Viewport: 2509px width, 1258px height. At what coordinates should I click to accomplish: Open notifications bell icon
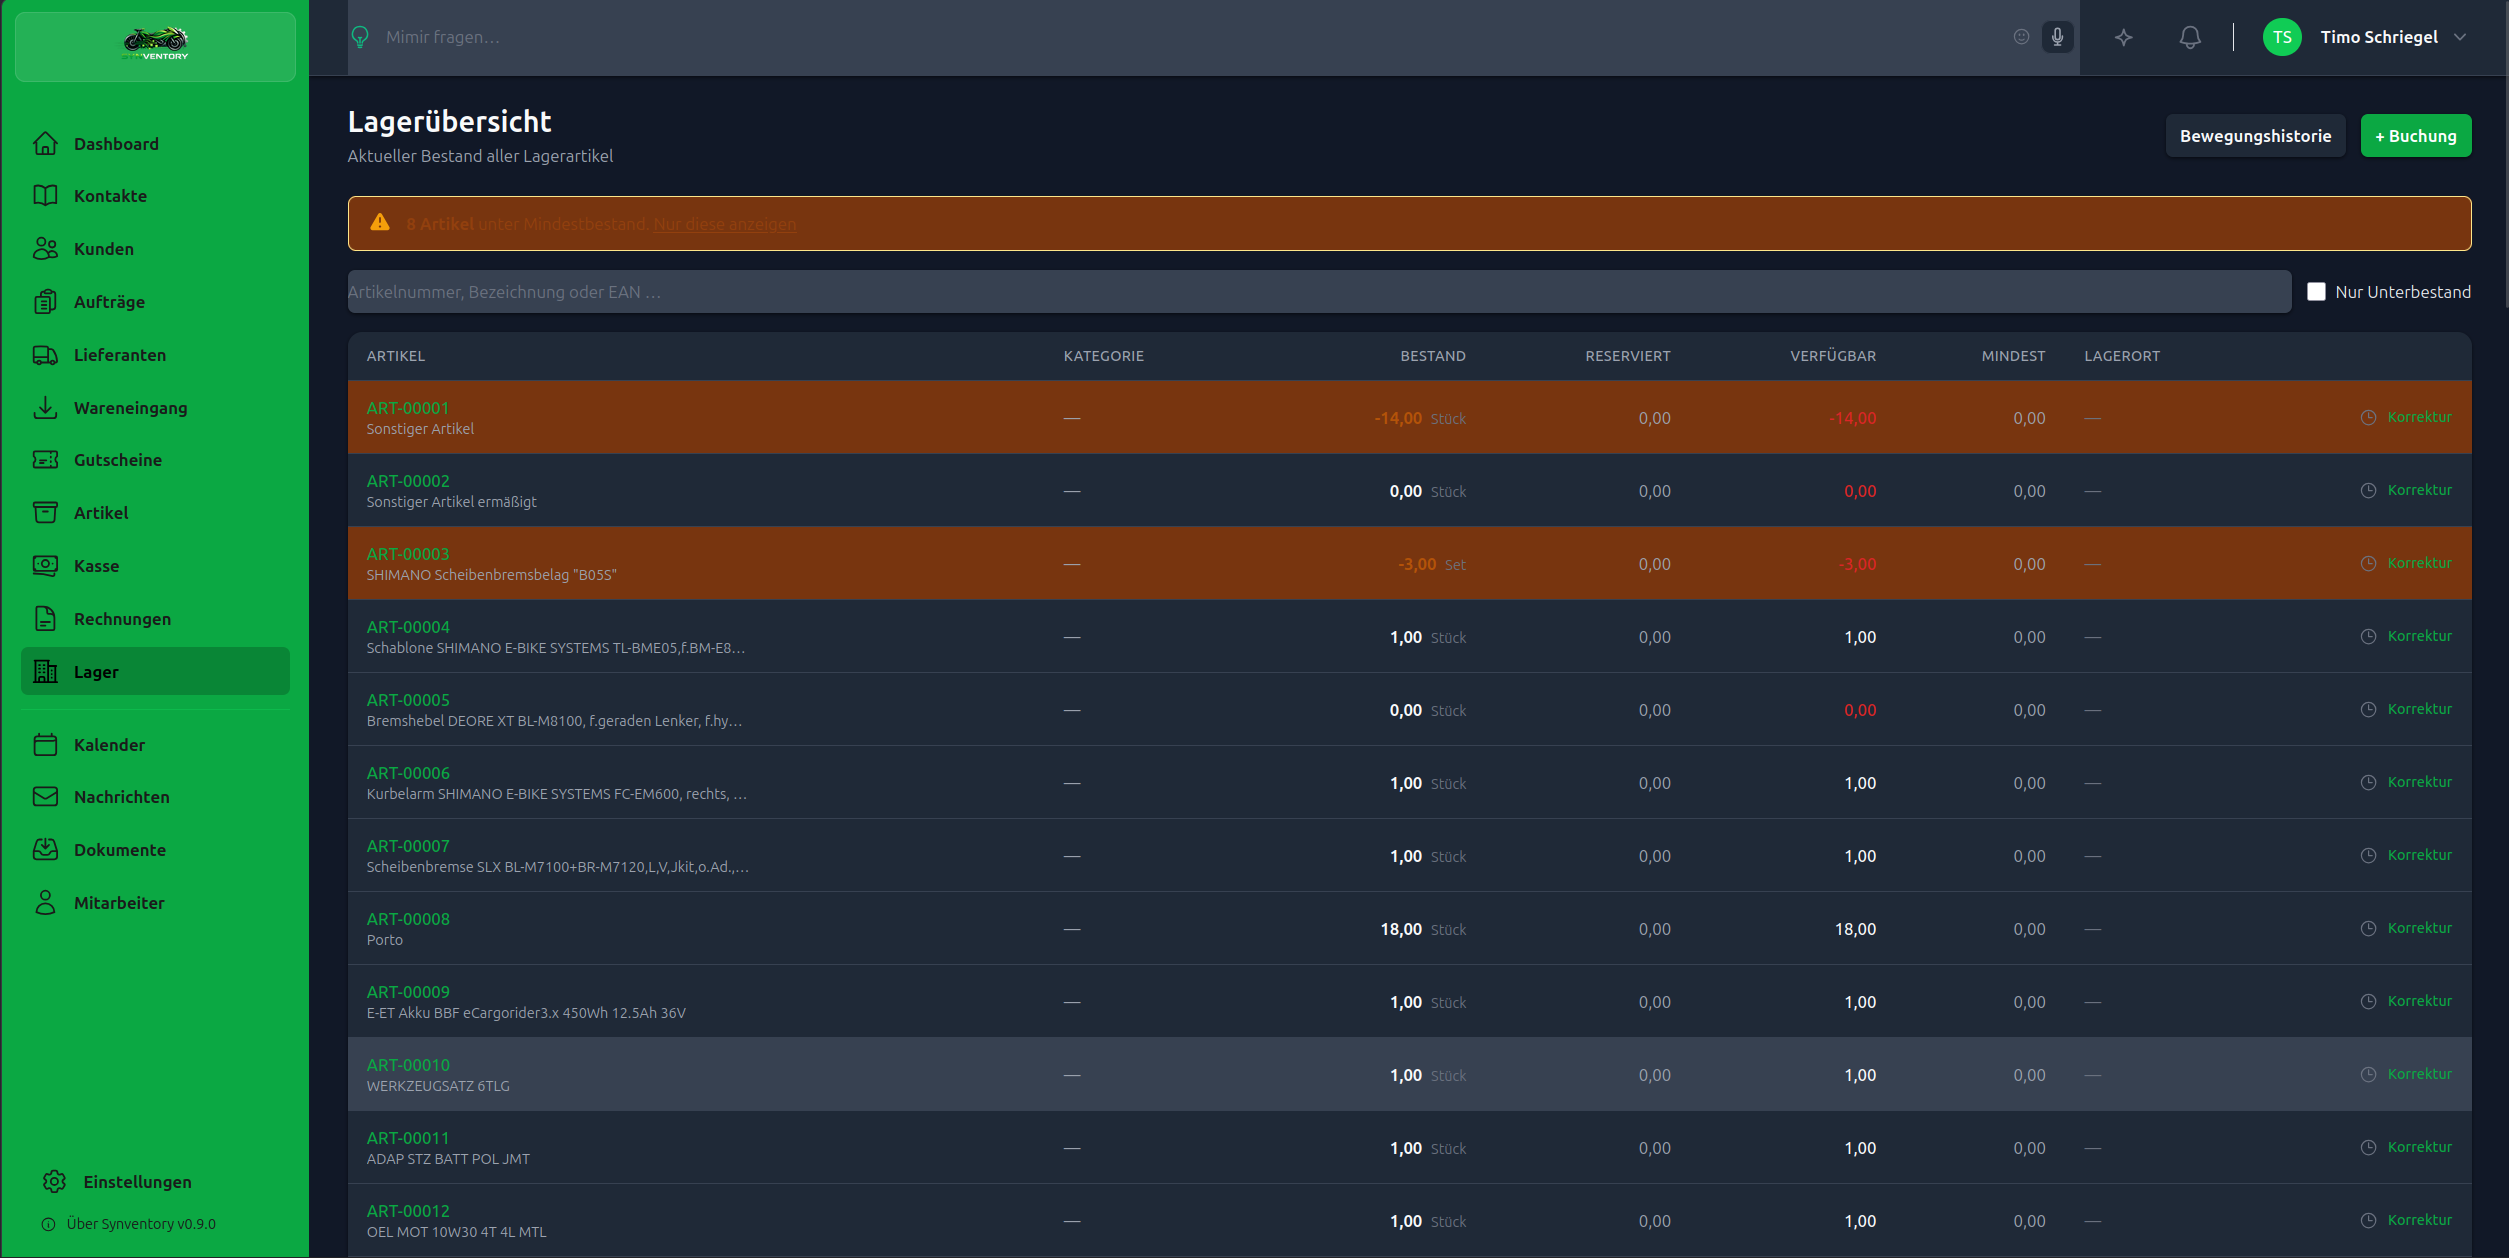click(2190, 37)
